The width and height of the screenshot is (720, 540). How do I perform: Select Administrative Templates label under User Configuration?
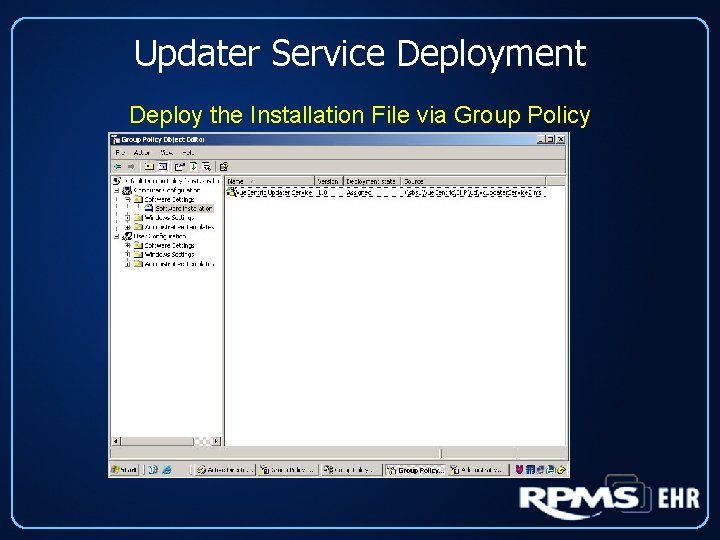click(x=179, y=264)
